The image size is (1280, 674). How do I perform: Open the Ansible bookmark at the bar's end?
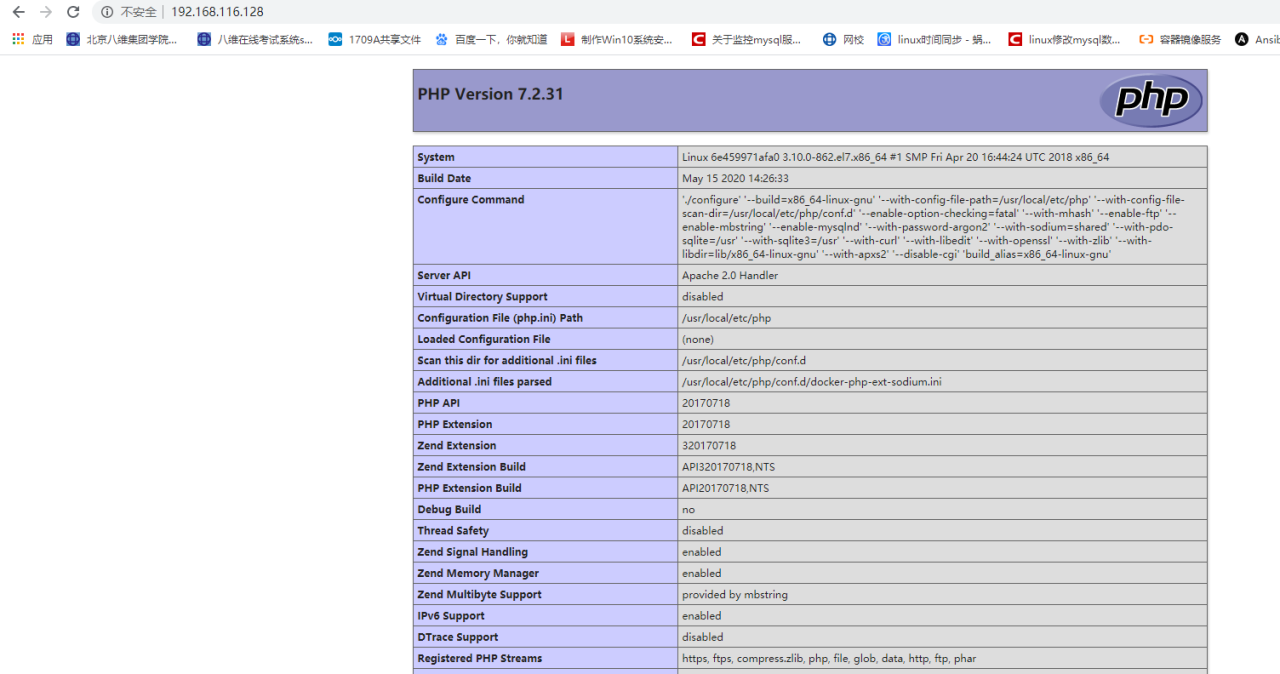coord(1257,39)
